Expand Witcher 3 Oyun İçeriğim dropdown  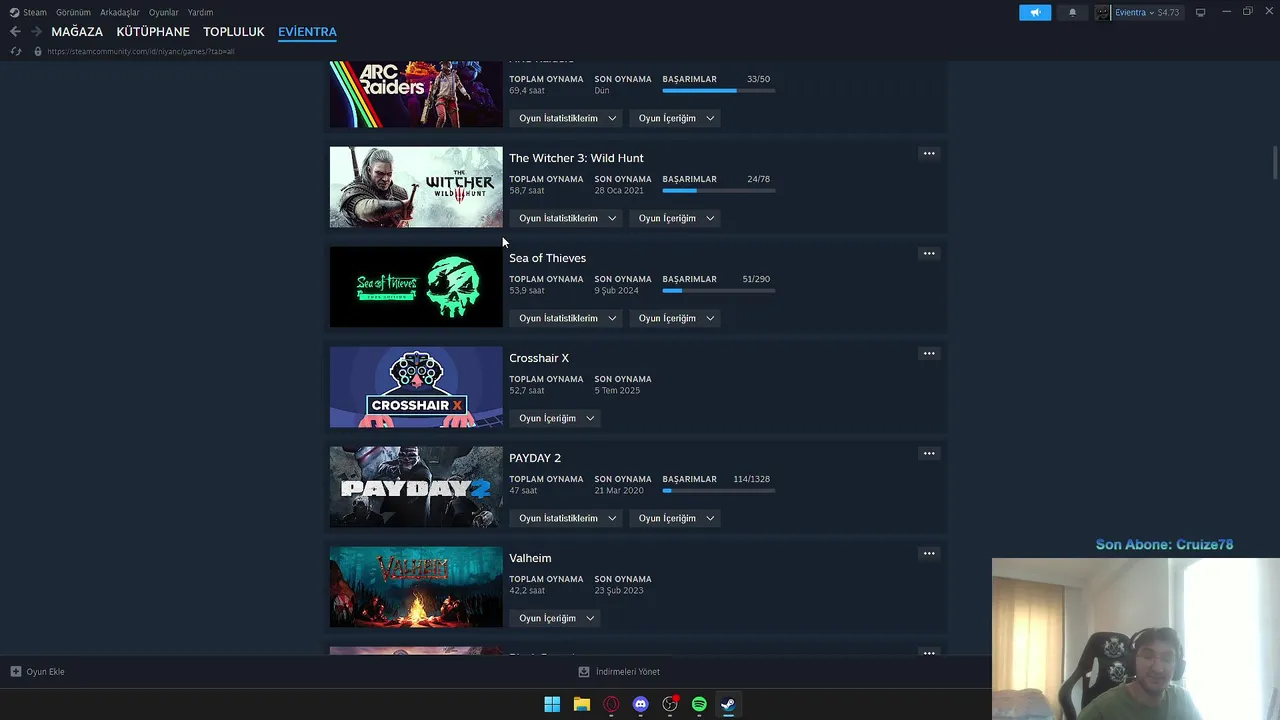pyautogui.click(x=676, y=218)
